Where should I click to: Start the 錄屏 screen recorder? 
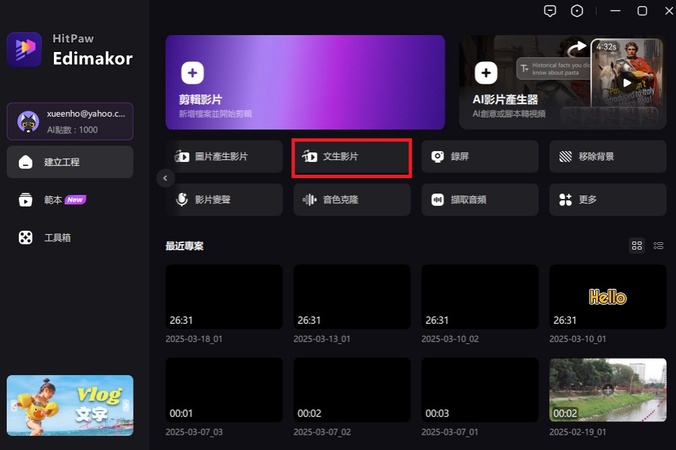(x=480, y=156)
